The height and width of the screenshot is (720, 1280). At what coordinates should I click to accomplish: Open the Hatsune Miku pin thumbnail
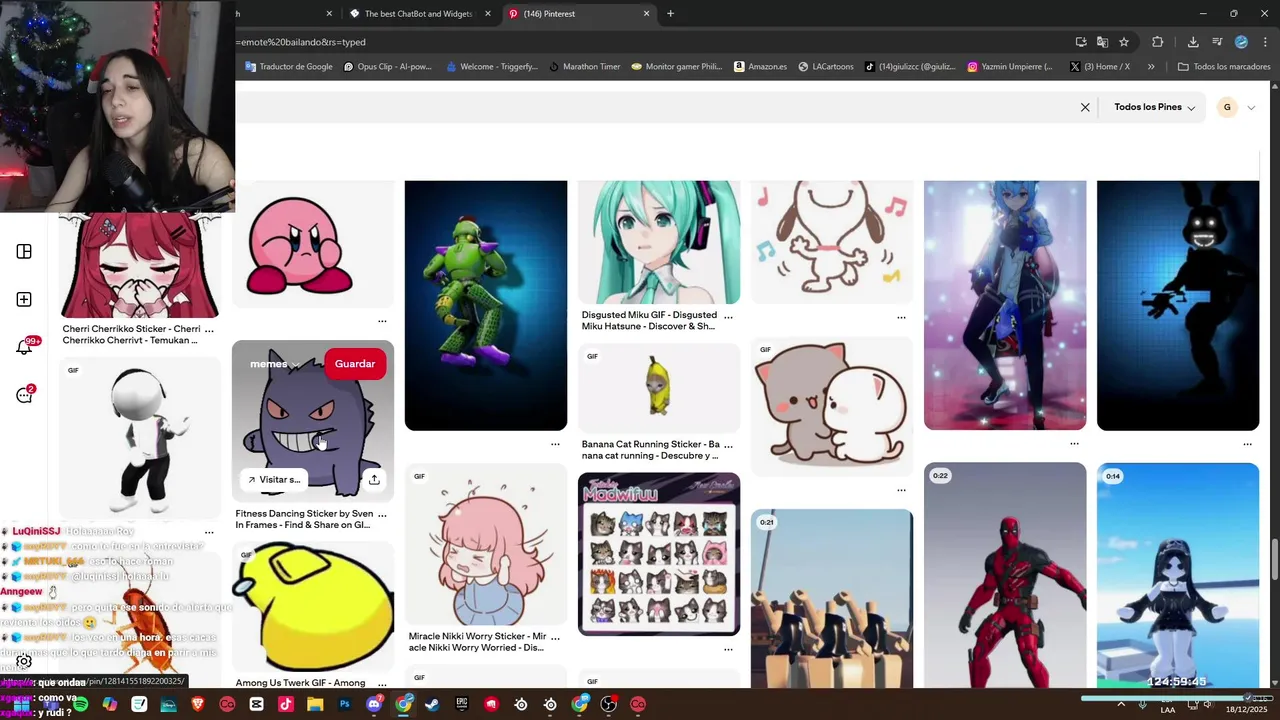(659, 242)
